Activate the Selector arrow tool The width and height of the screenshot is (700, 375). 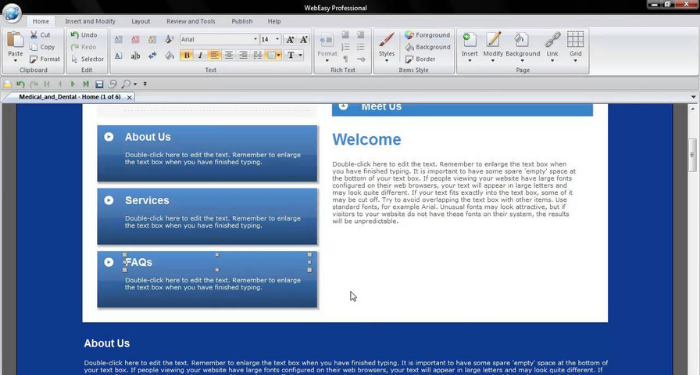(88, 59)
